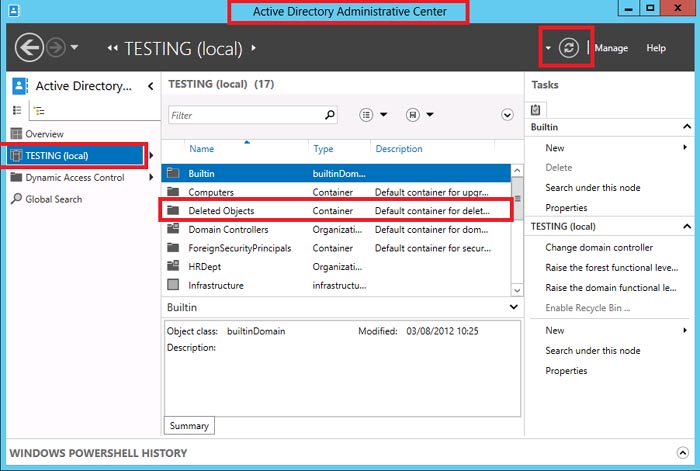Click the app icon in title bar

coord(14,10)
